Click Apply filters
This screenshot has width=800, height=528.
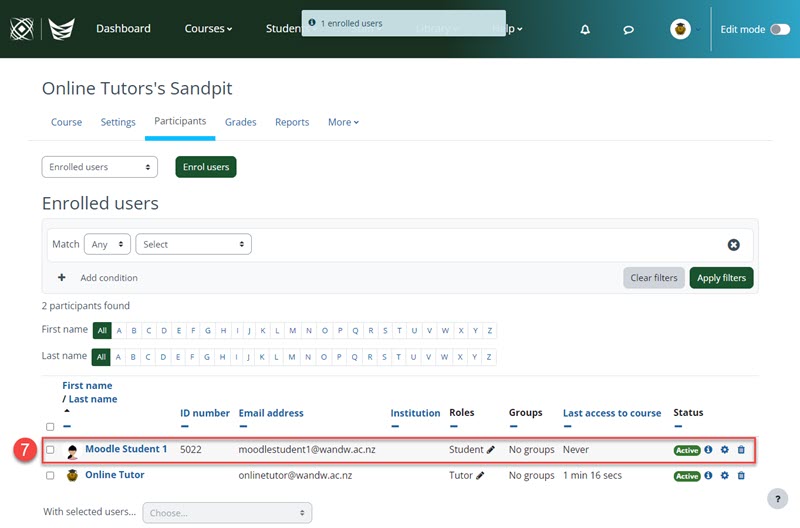click(x=721, y=278)
